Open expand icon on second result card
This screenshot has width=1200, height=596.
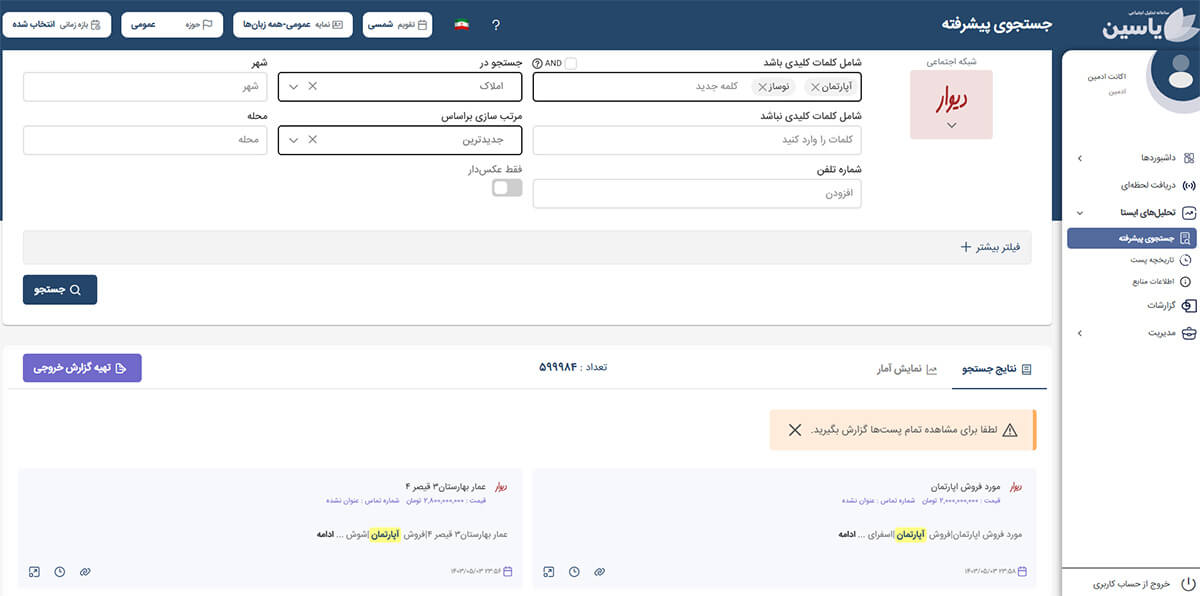(x=34, y=572)
